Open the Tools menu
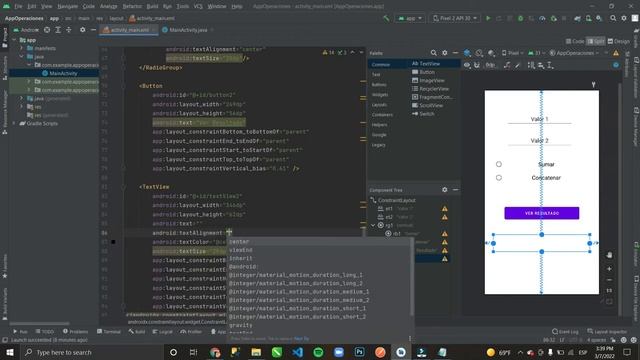This screenshot has height=360, width=640. pyautogui.click(x=182, y=6)
